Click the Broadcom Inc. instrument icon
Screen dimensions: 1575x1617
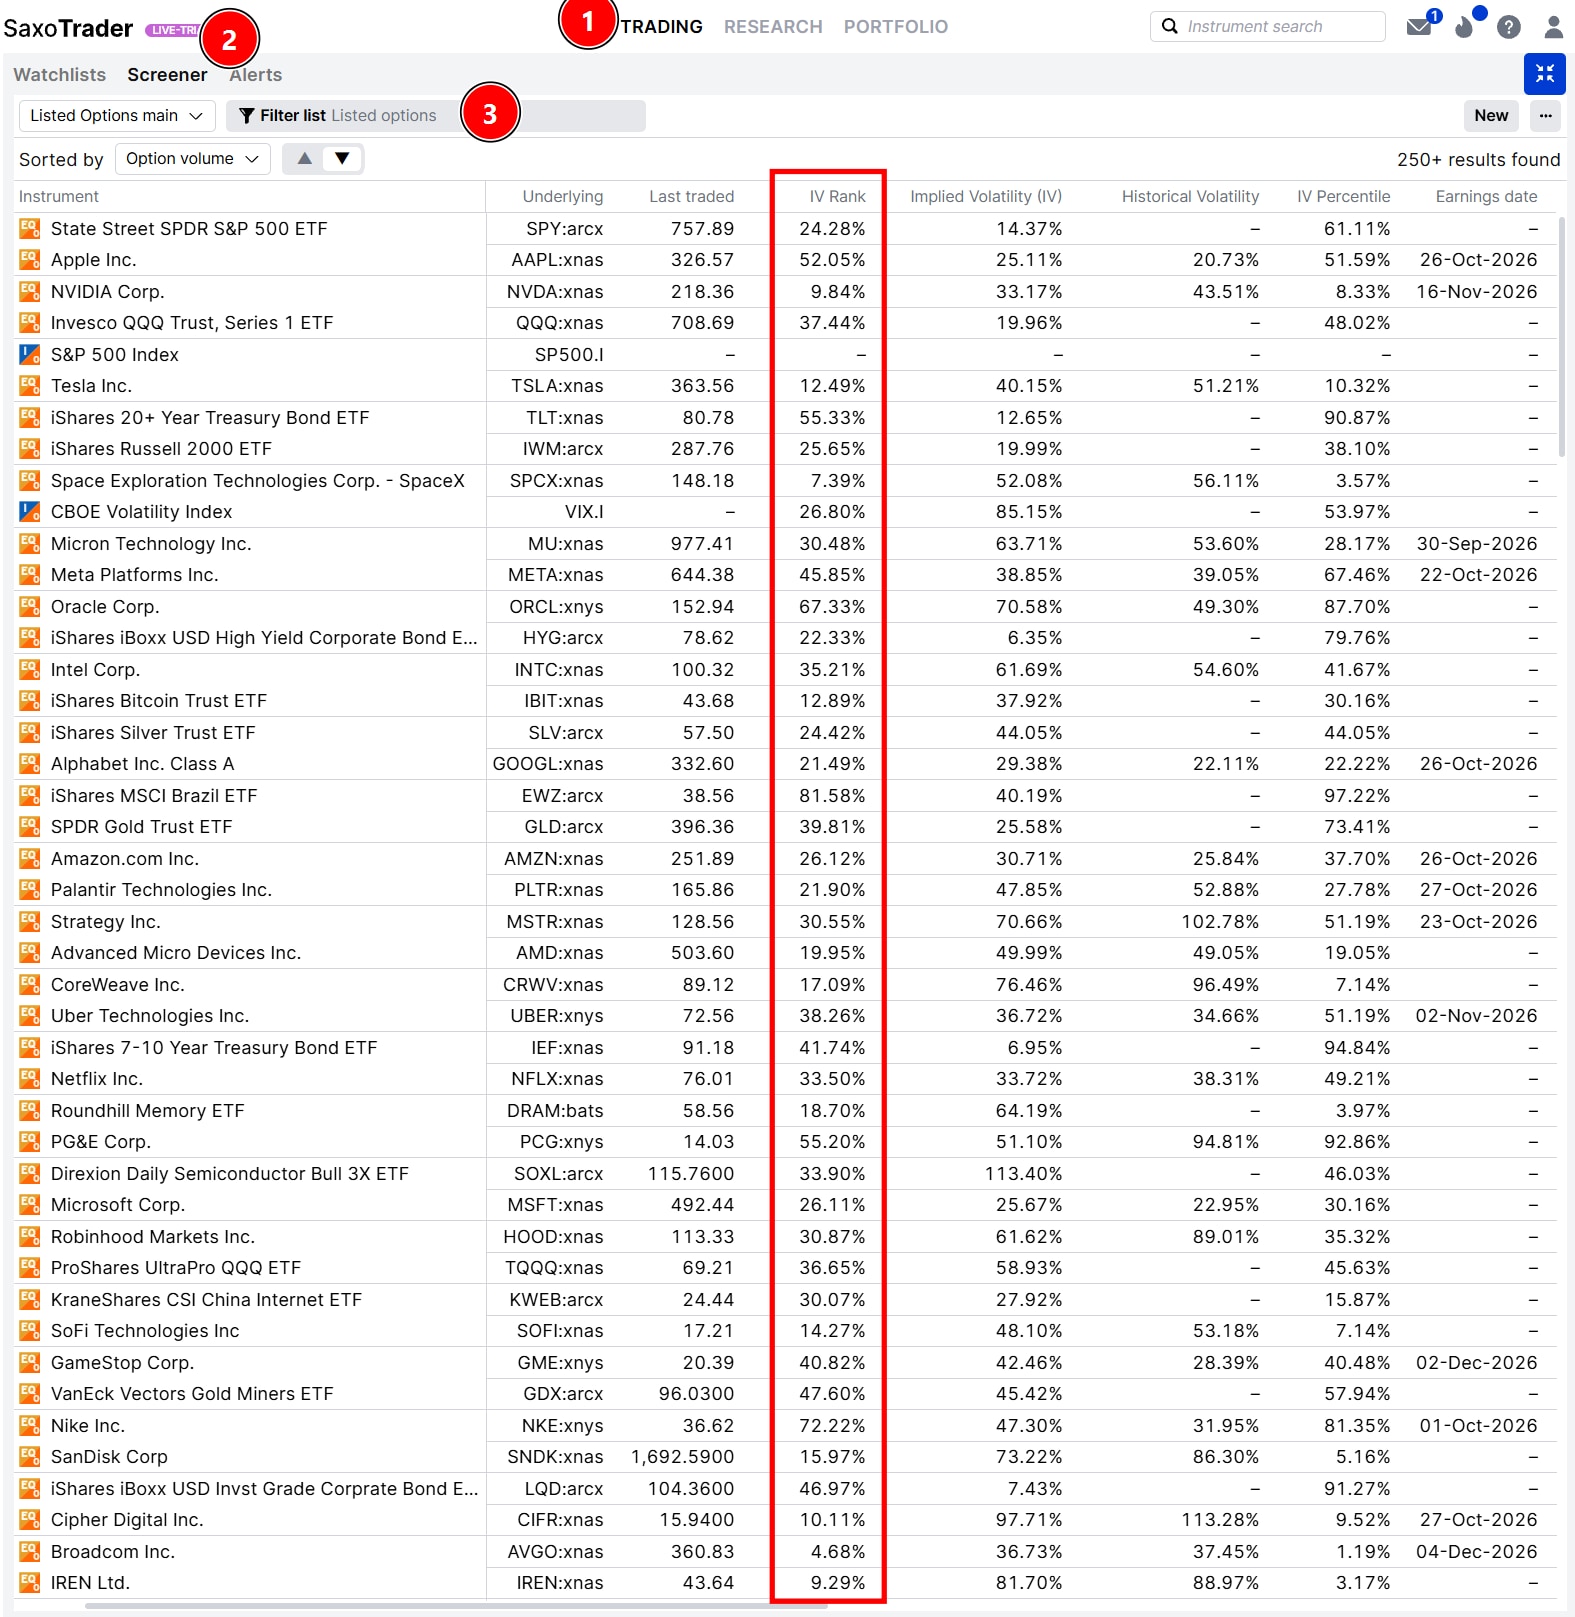click(x=30, y=1551)
